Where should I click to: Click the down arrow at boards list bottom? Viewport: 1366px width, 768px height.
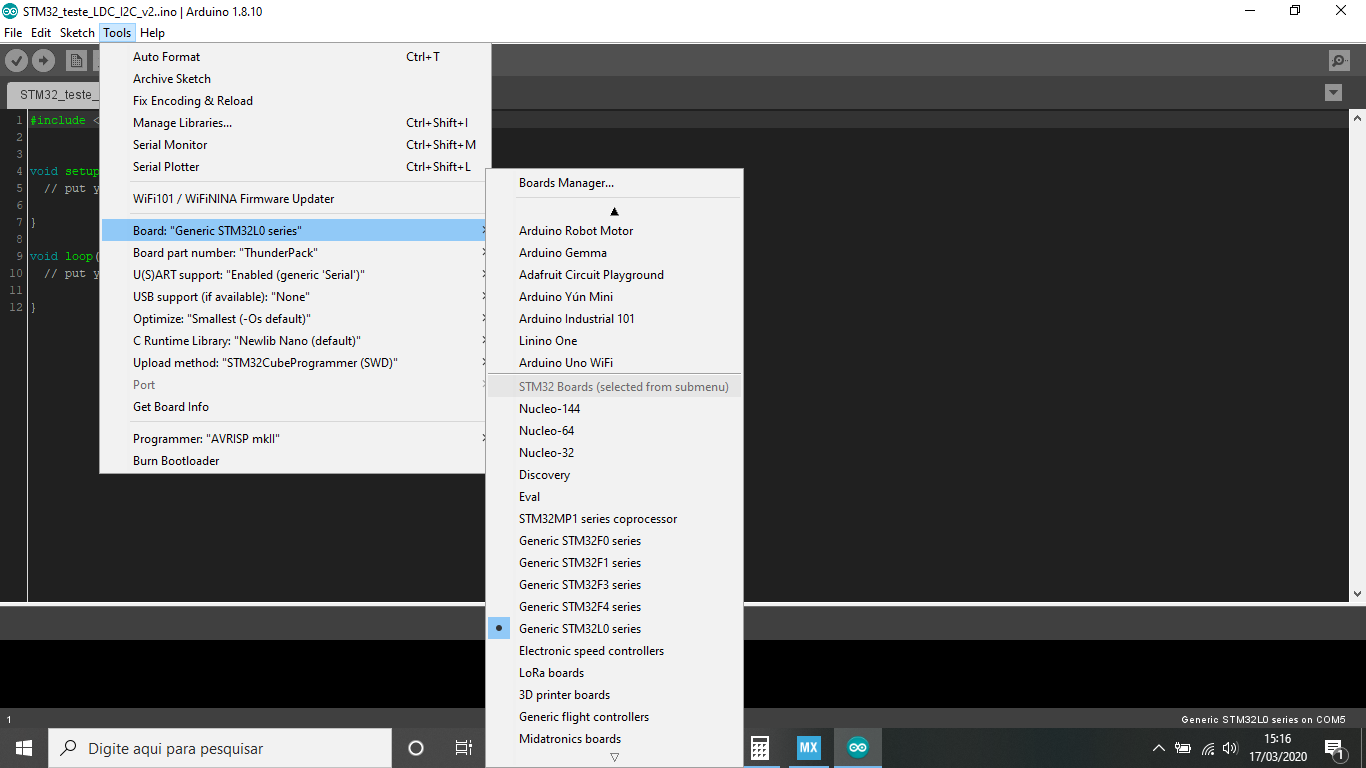coord(614,757)
